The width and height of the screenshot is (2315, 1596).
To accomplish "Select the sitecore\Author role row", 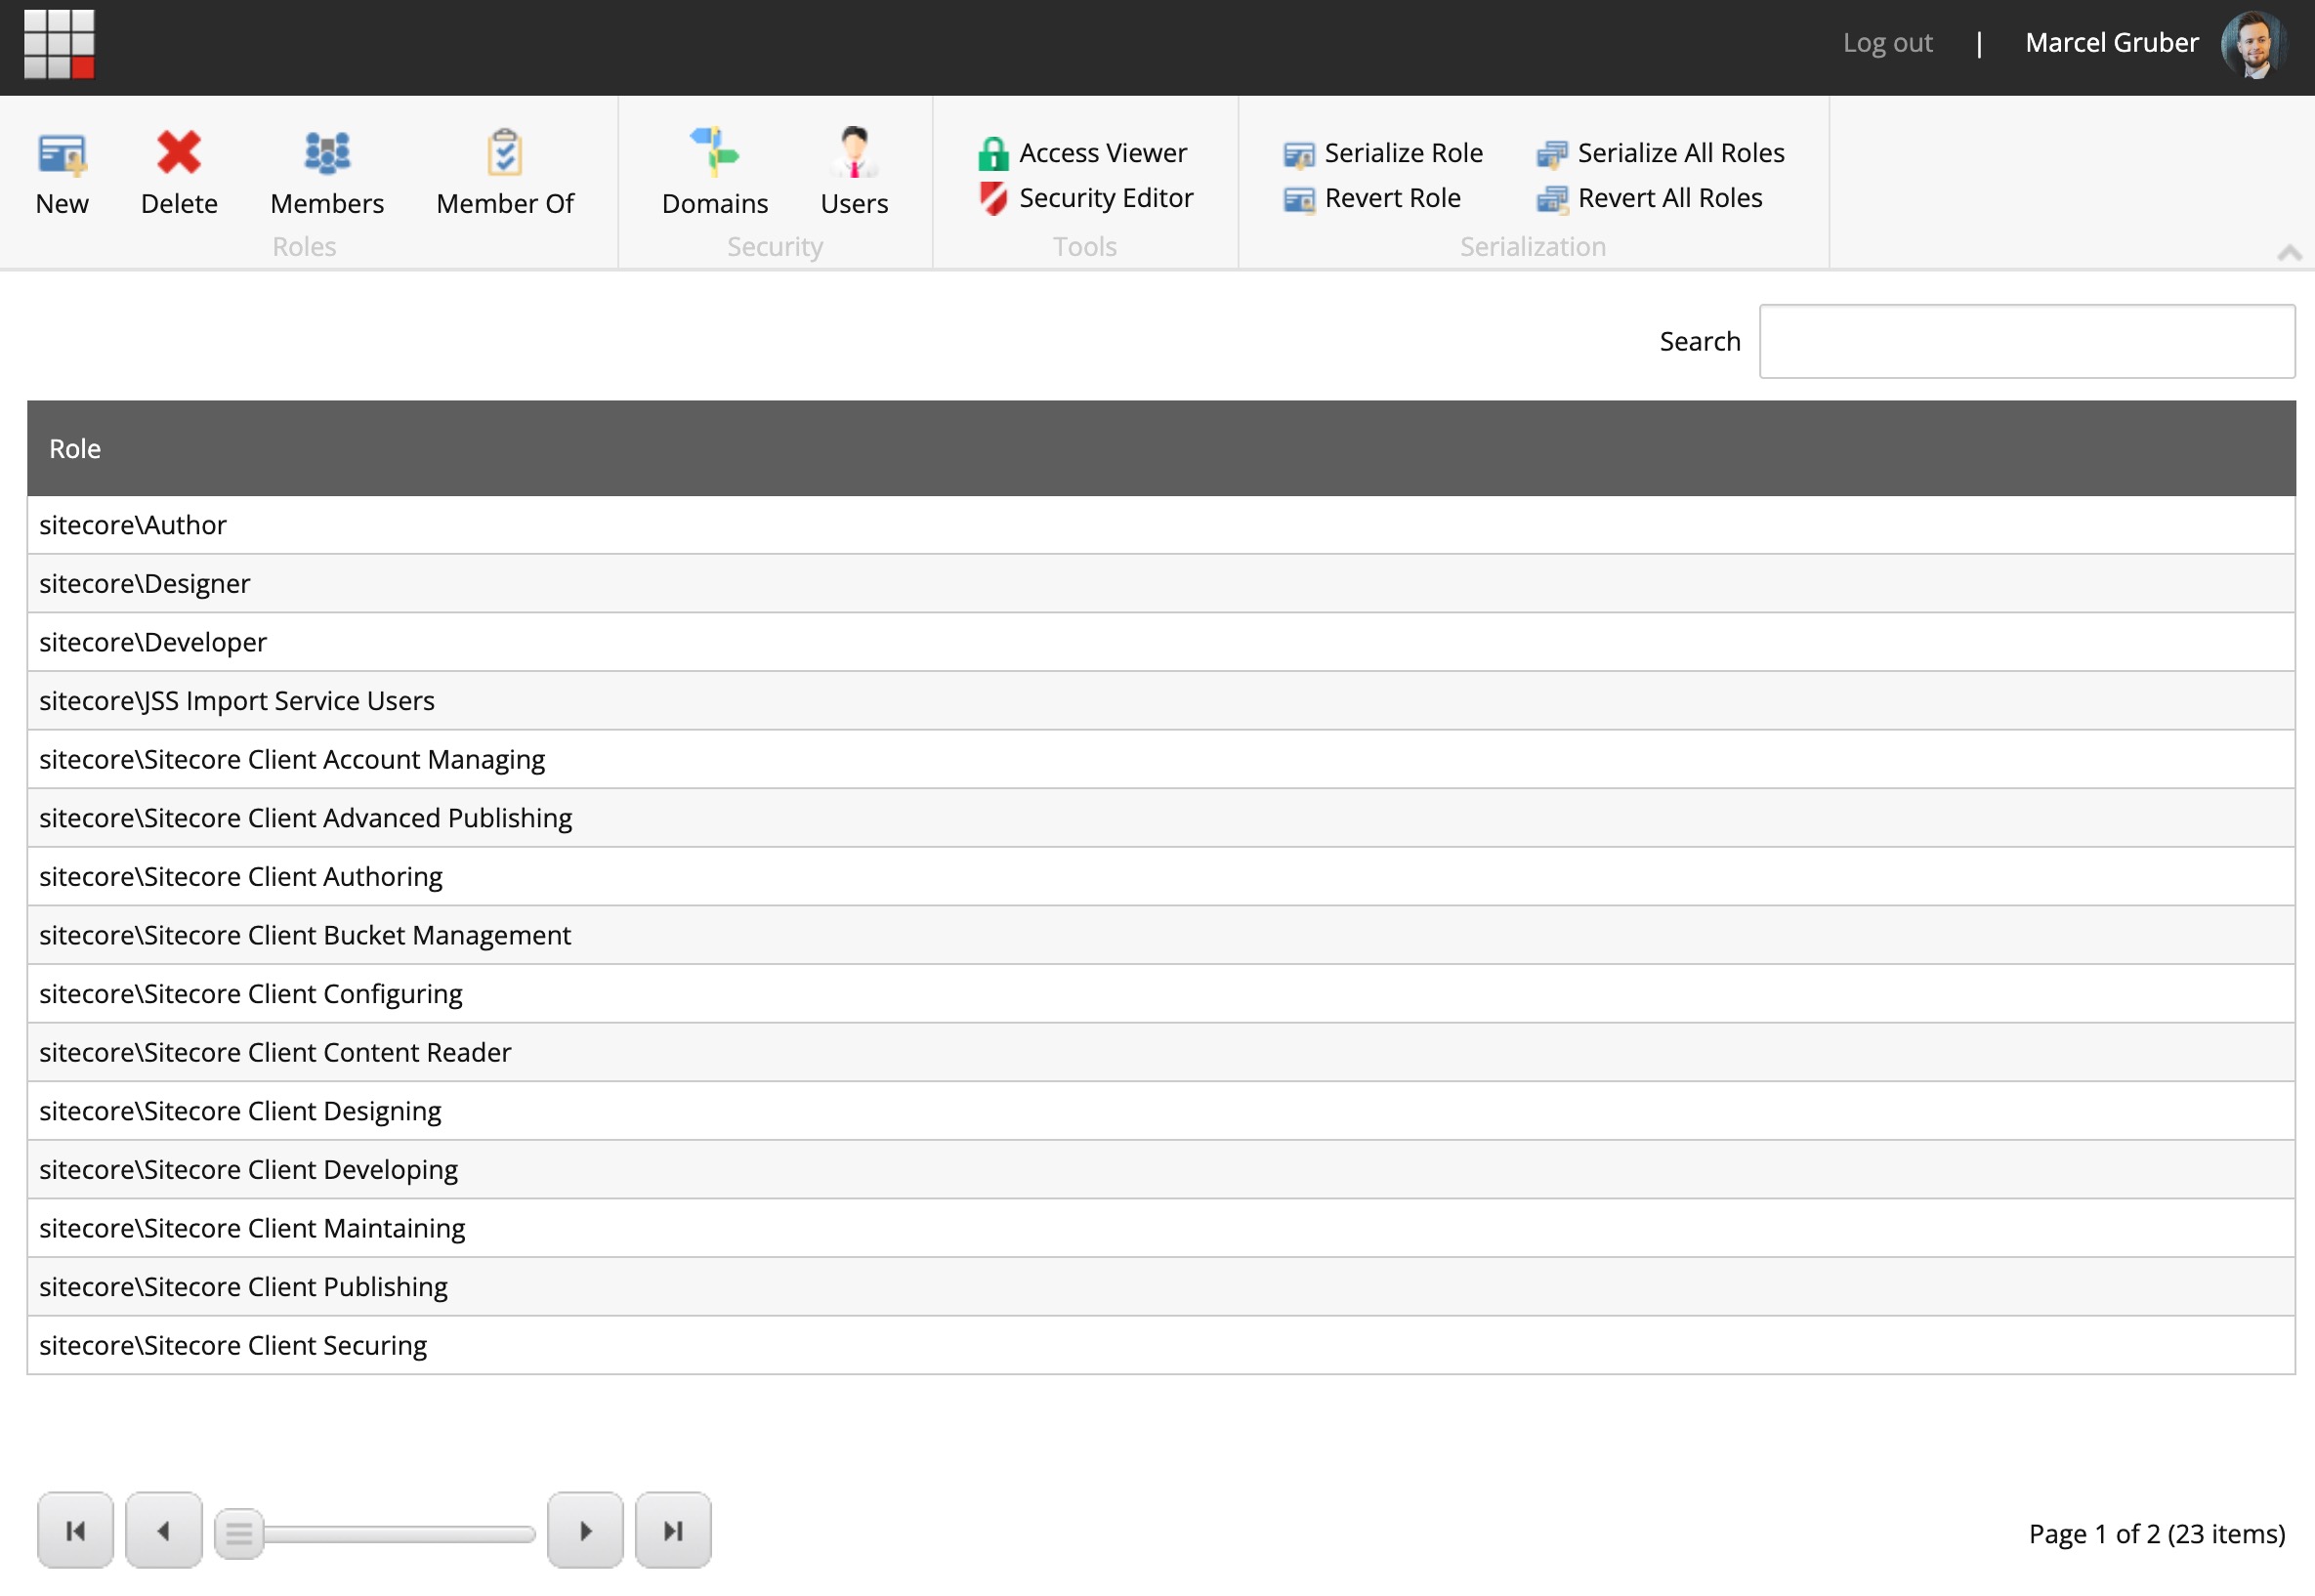I will pos(1161,525).
